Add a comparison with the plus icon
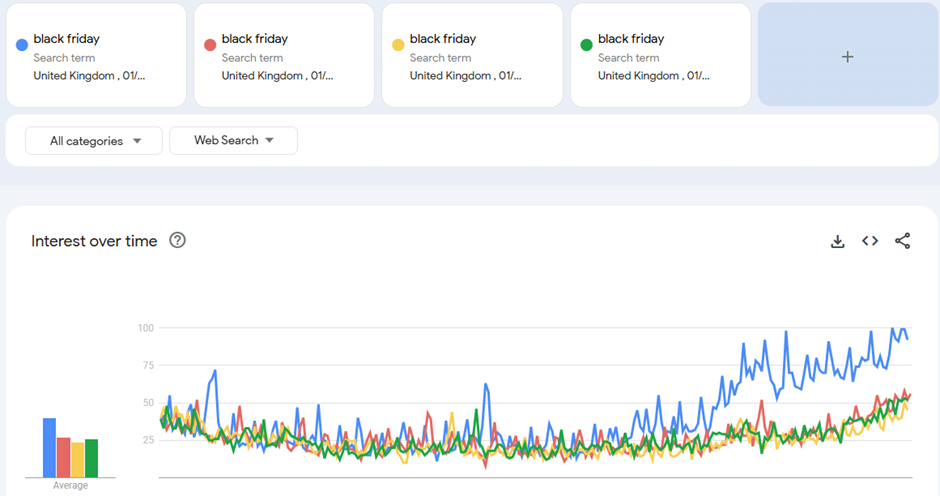Screen dimensions: 940x496 point(847,56)
